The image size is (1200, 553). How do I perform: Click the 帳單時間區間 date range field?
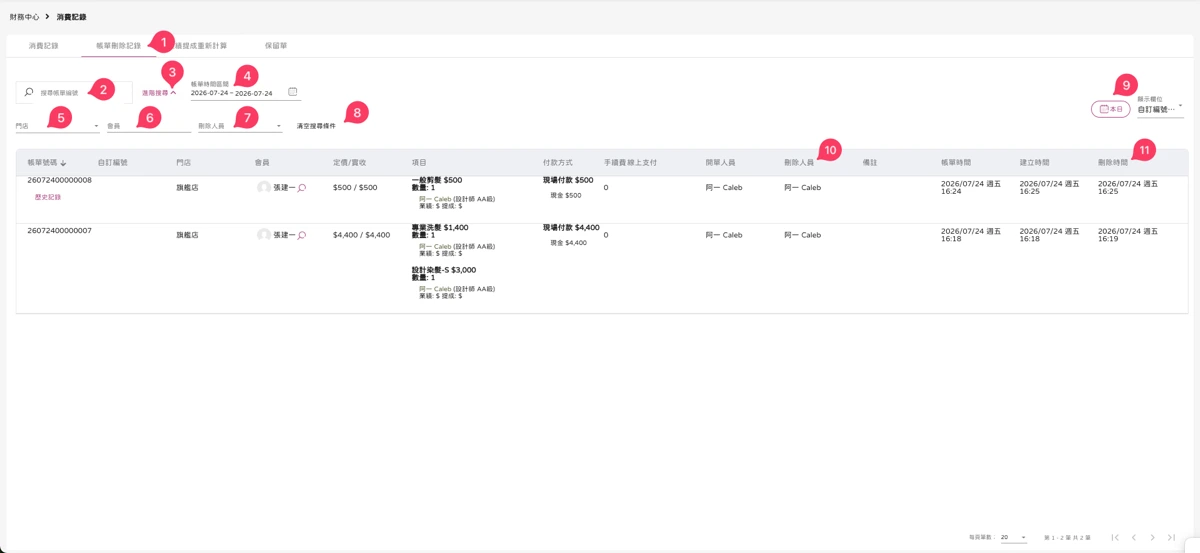click(x=244, y=92)
